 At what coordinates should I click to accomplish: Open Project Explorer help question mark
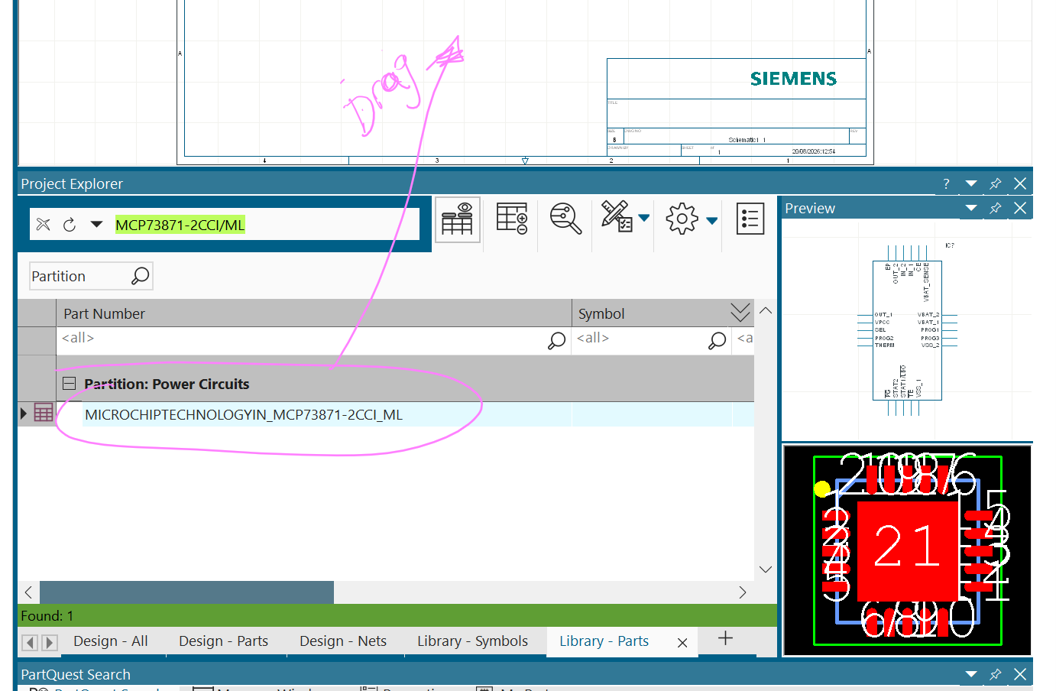click(946, 184)
